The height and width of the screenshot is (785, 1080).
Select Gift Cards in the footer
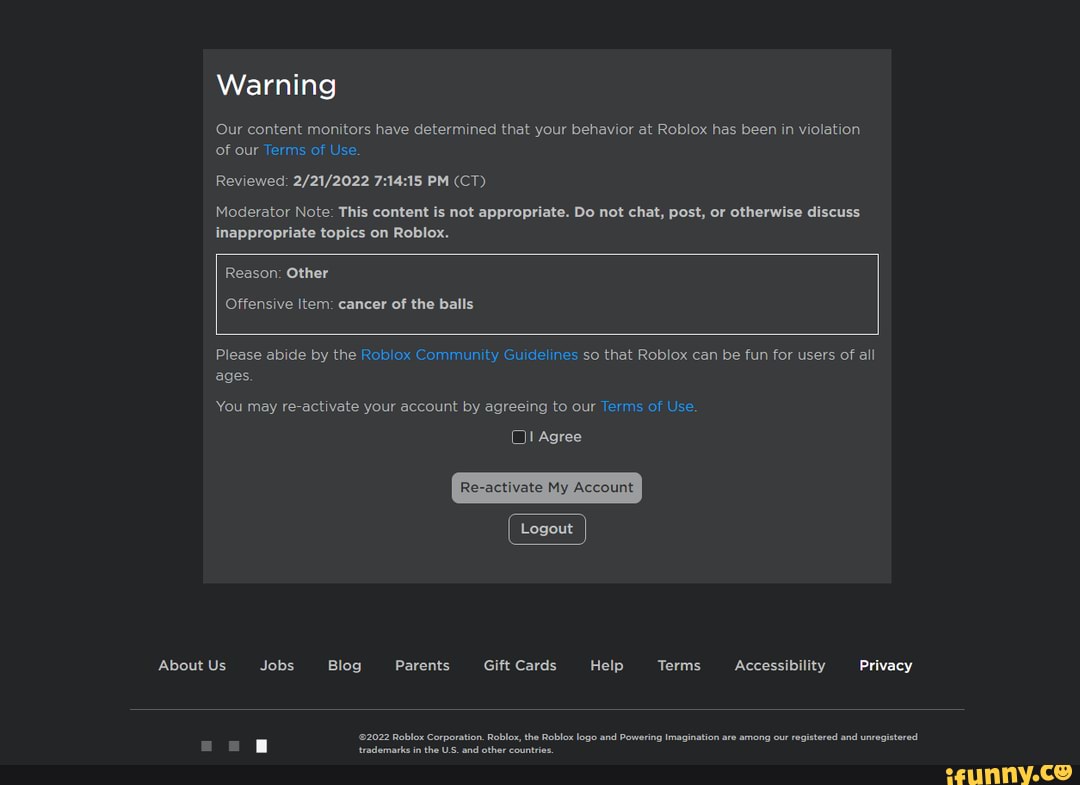520,665
